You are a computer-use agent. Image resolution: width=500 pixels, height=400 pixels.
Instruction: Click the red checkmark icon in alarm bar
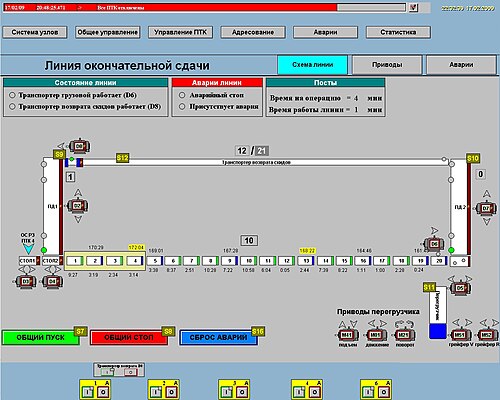[x=413, y=7]
